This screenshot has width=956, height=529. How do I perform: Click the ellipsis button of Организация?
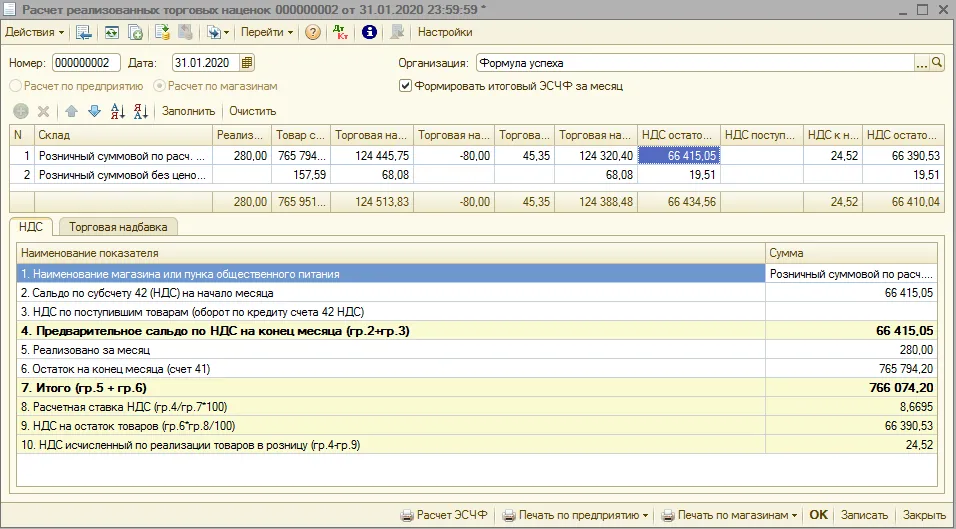click(922, 63)
